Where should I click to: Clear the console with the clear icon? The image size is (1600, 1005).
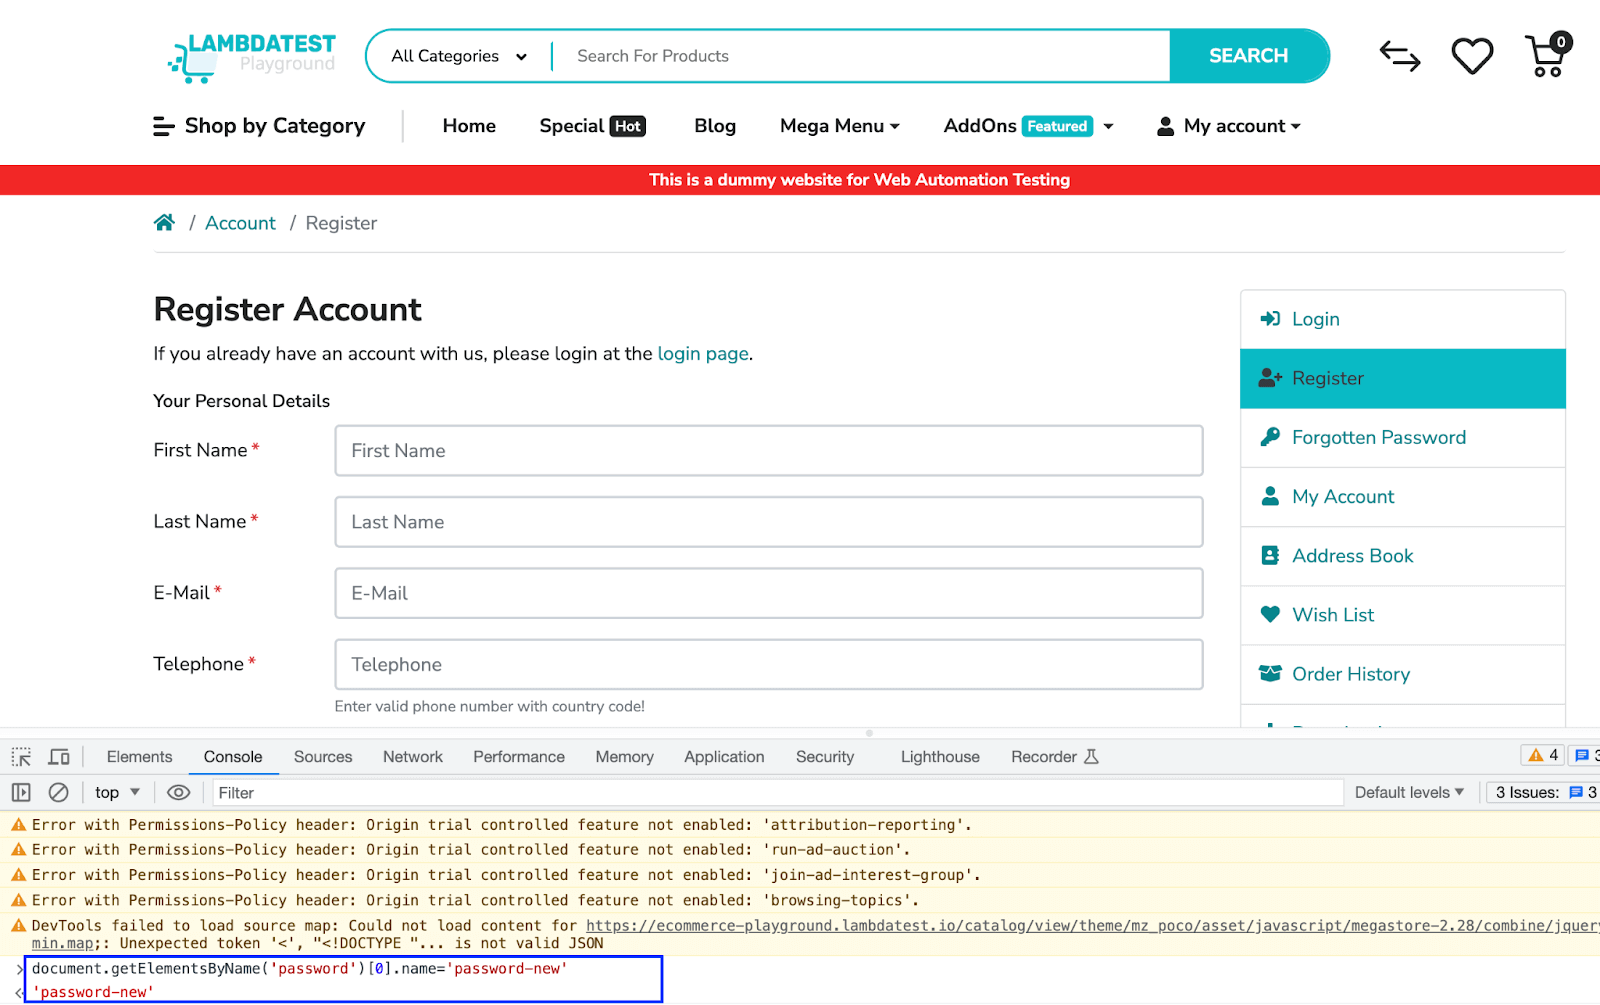pos(59,792)
